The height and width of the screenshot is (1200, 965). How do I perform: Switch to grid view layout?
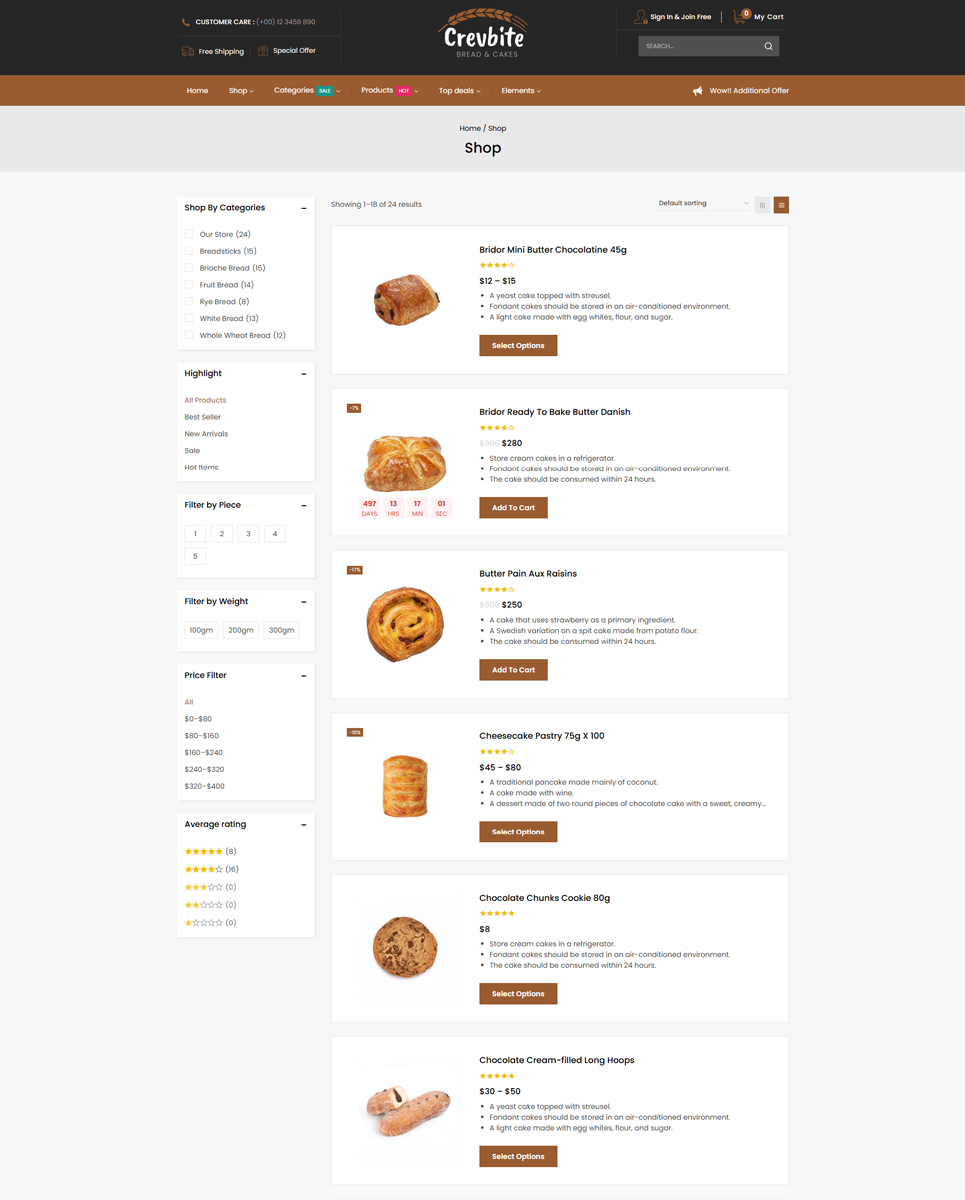click(762, 205)
